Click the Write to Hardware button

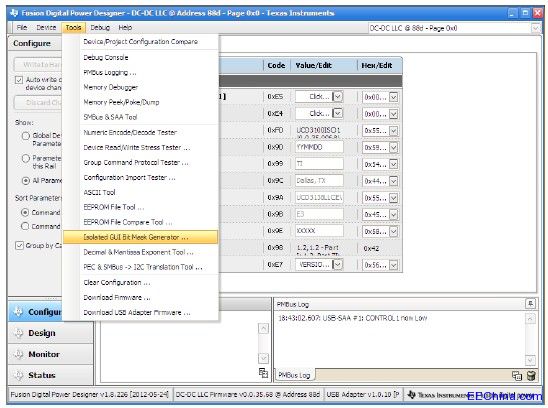(38, 65)
